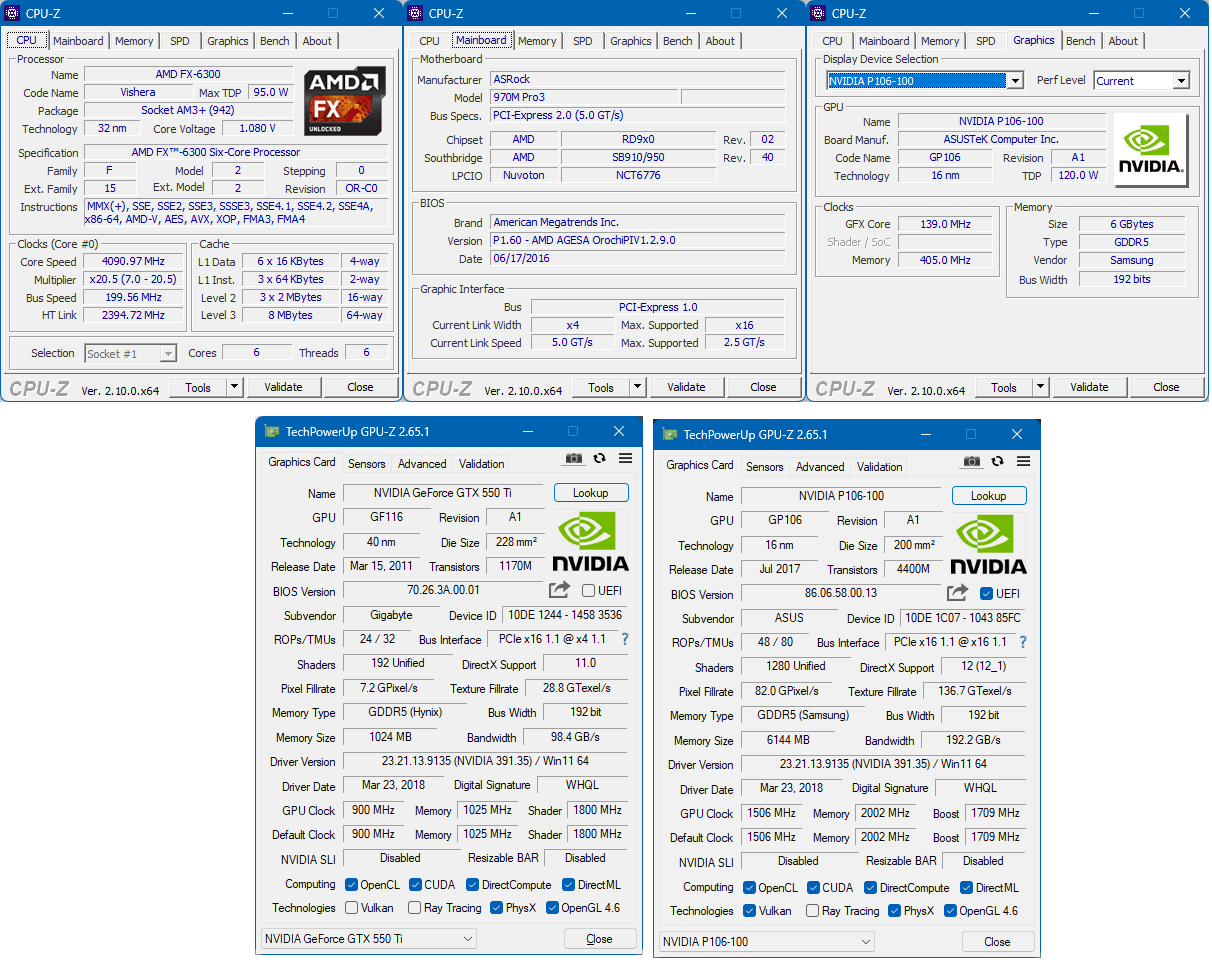Open the GPU selector showing GeForce GTX 550 Ti
Screen dimensions: 1212x965
point(368,939)
